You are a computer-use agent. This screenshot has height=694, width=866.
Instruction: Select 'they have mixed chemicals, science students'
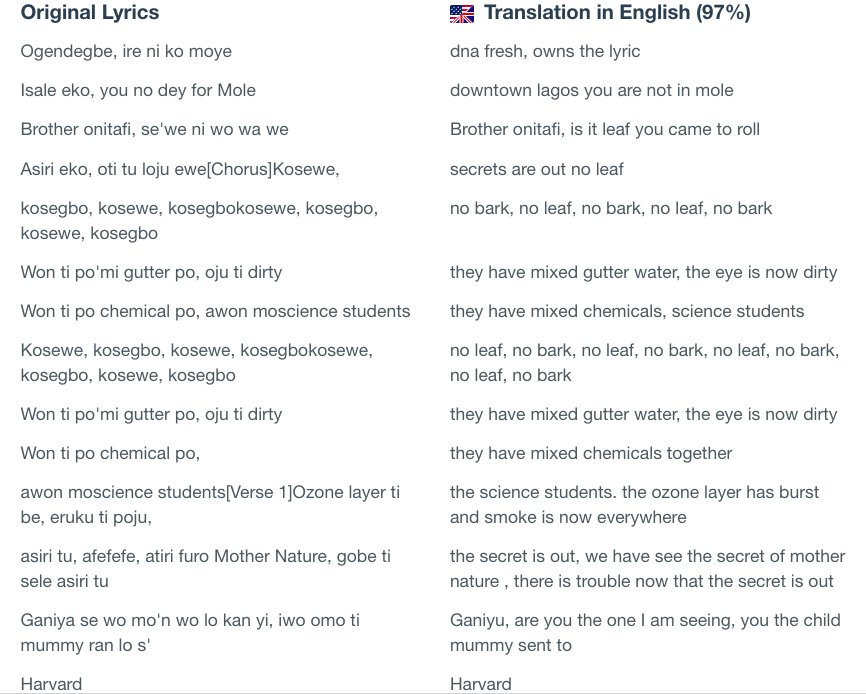pyautogui.click(x=627, y=311)
